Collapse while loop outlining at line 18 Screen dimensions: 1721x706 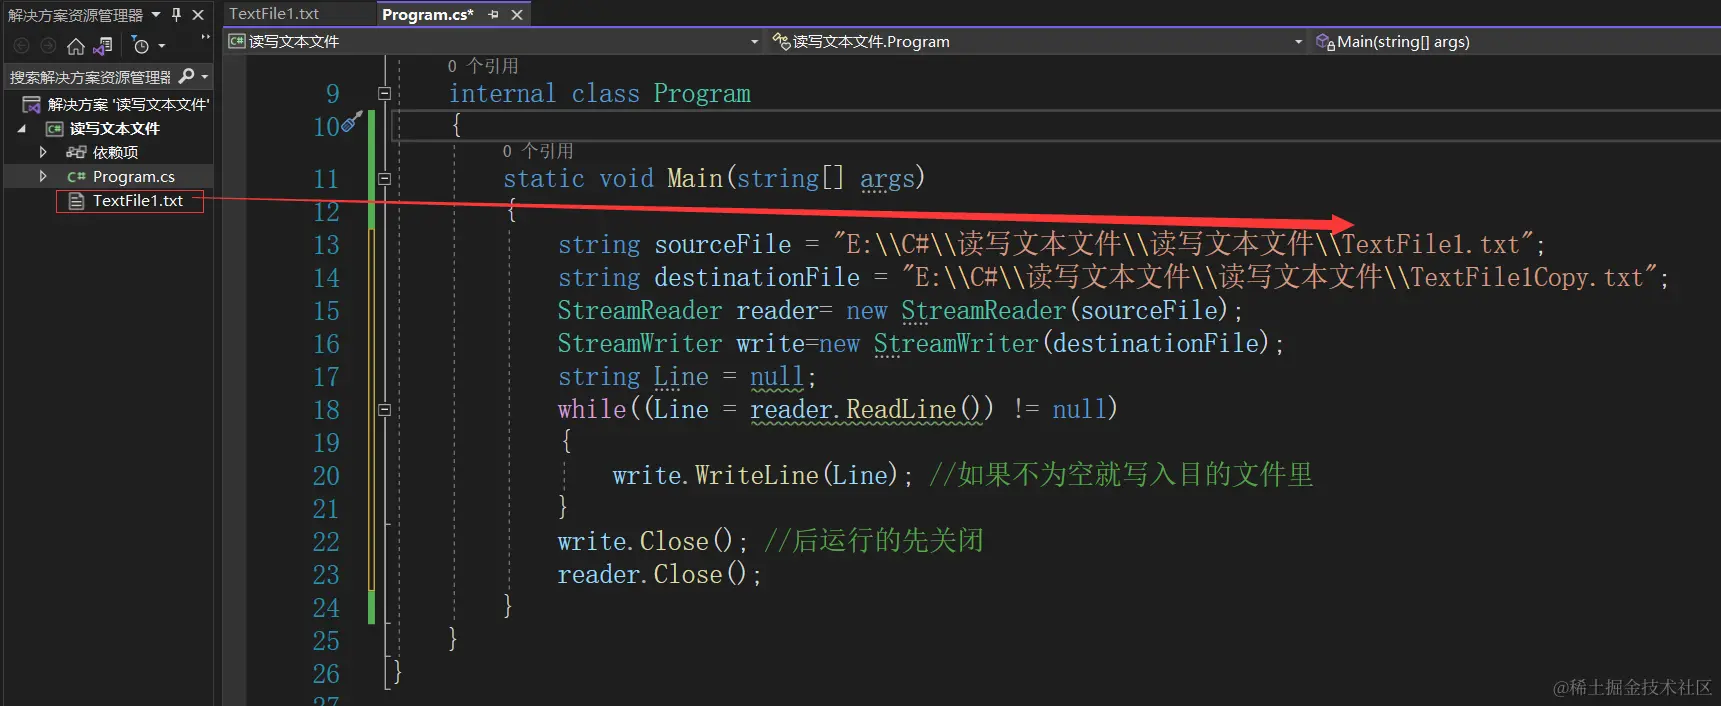[x=384, y=410]
